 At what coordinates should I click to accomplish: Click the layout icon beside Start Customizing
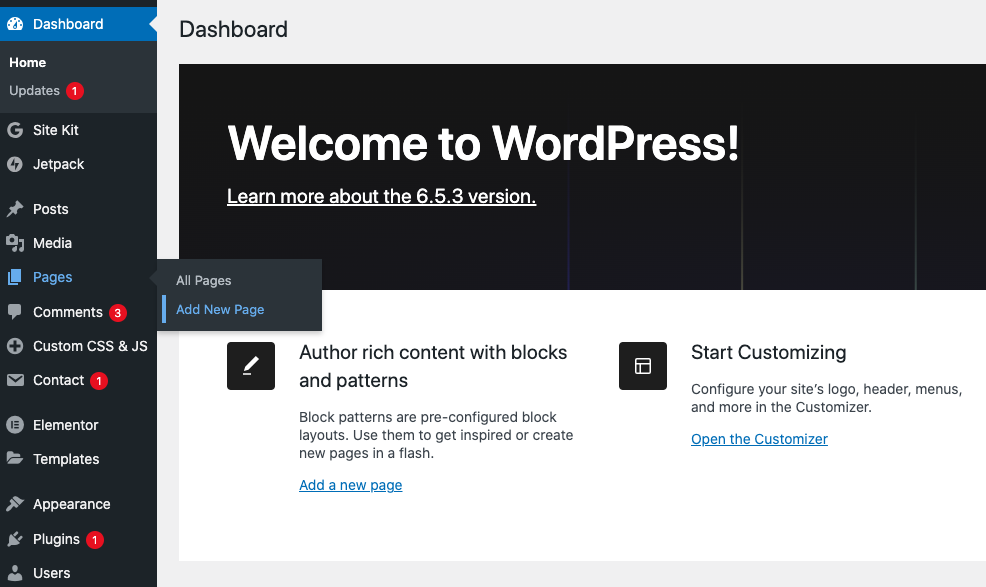[x=643, y=366]
